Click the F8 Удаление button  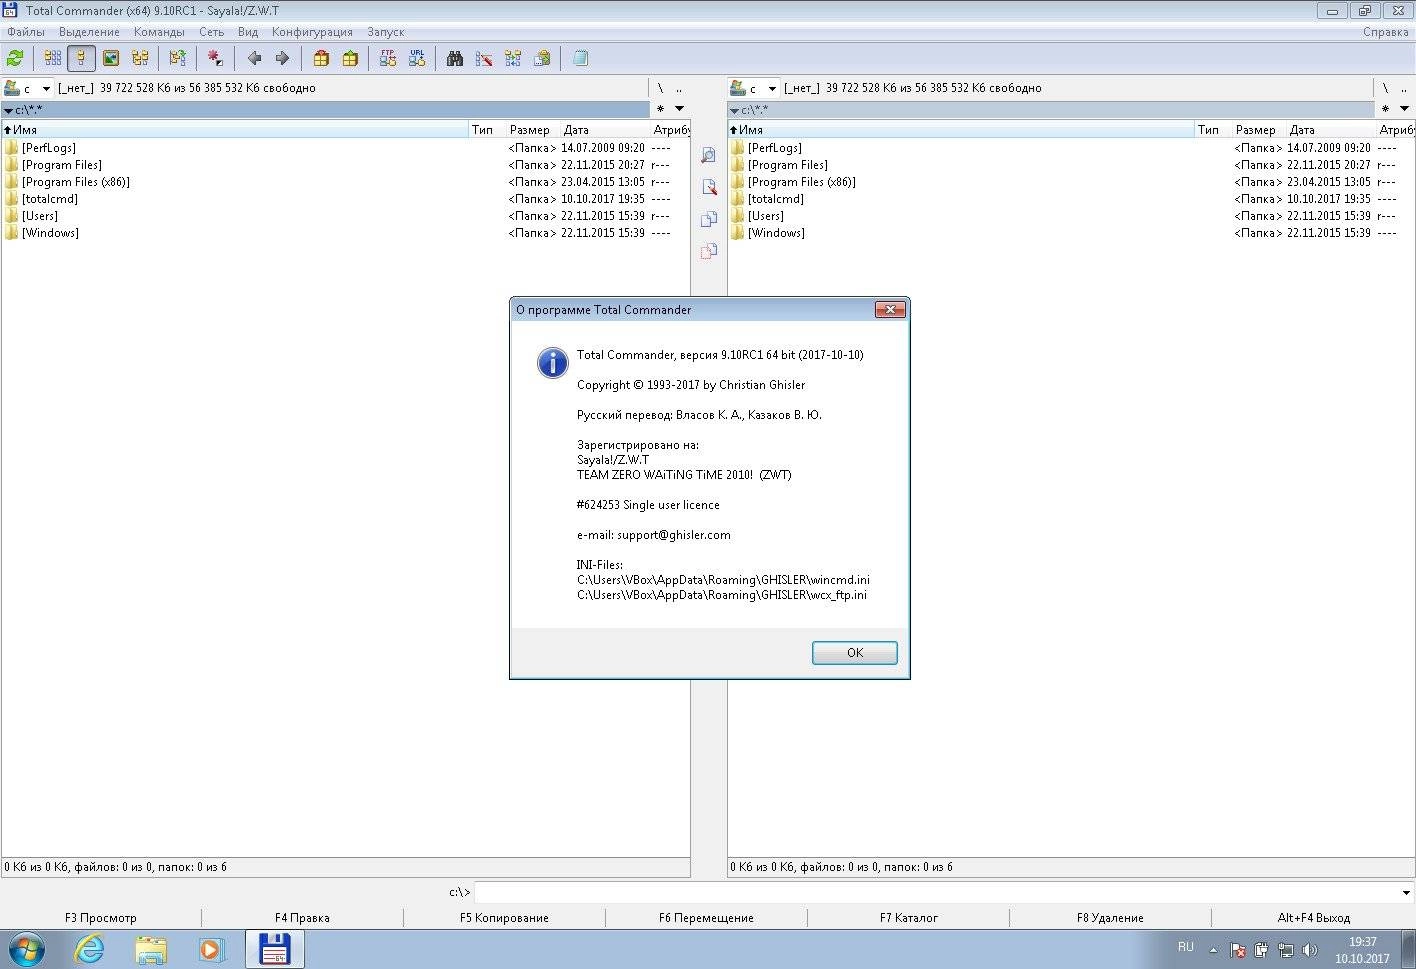click(1110, 918)
